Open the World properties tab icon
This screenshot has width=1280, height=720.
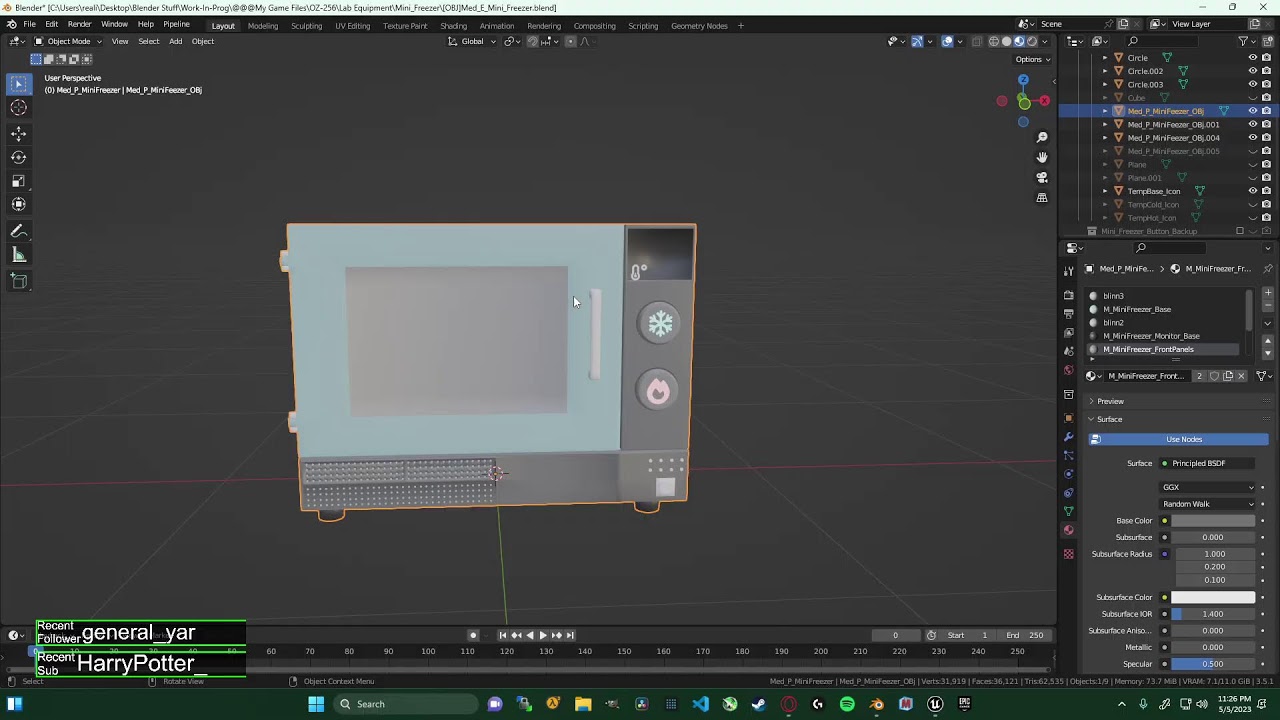click(1068, 370)
